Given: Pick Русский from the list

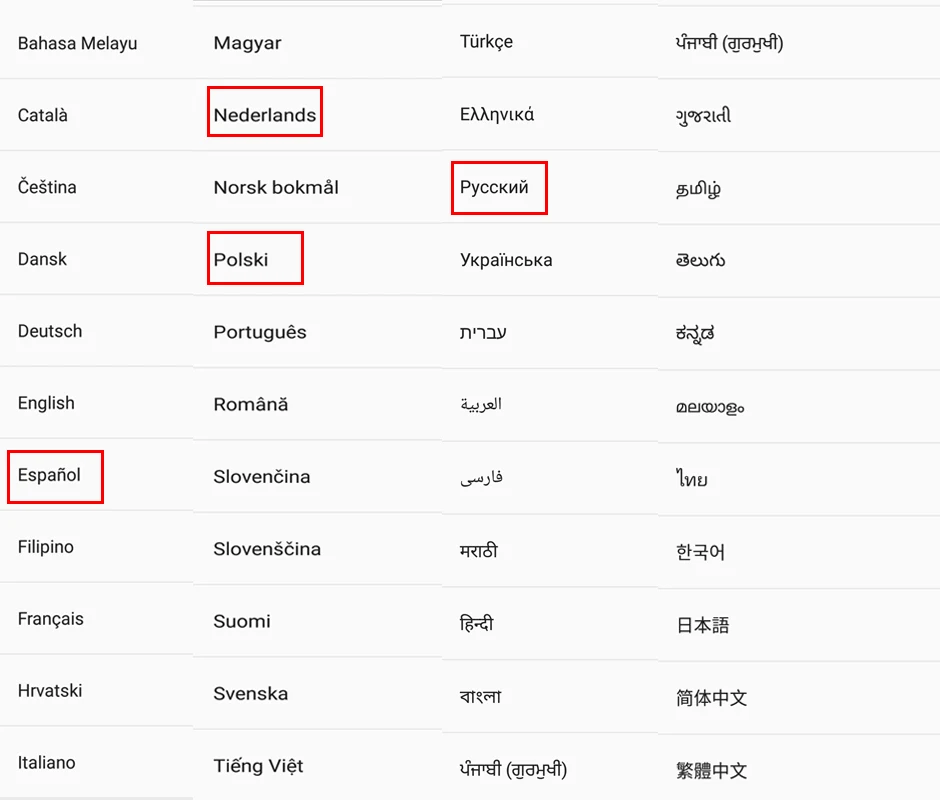Looking at the screenshot, I should [494, 187].
